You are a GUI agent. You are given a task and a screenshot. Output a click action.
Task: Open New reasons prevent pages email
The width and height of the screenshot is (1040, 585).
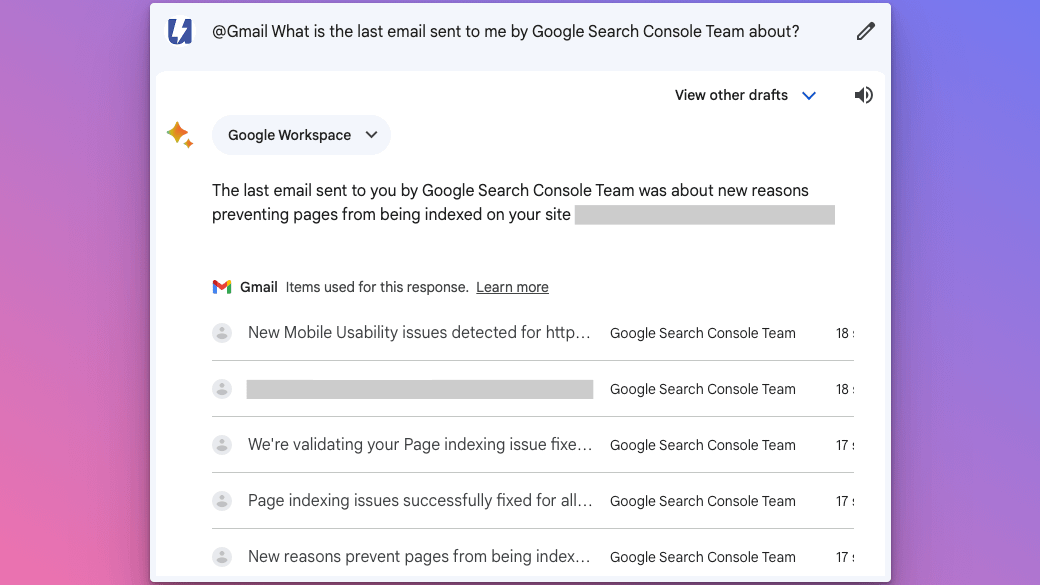tap(419, 557)
